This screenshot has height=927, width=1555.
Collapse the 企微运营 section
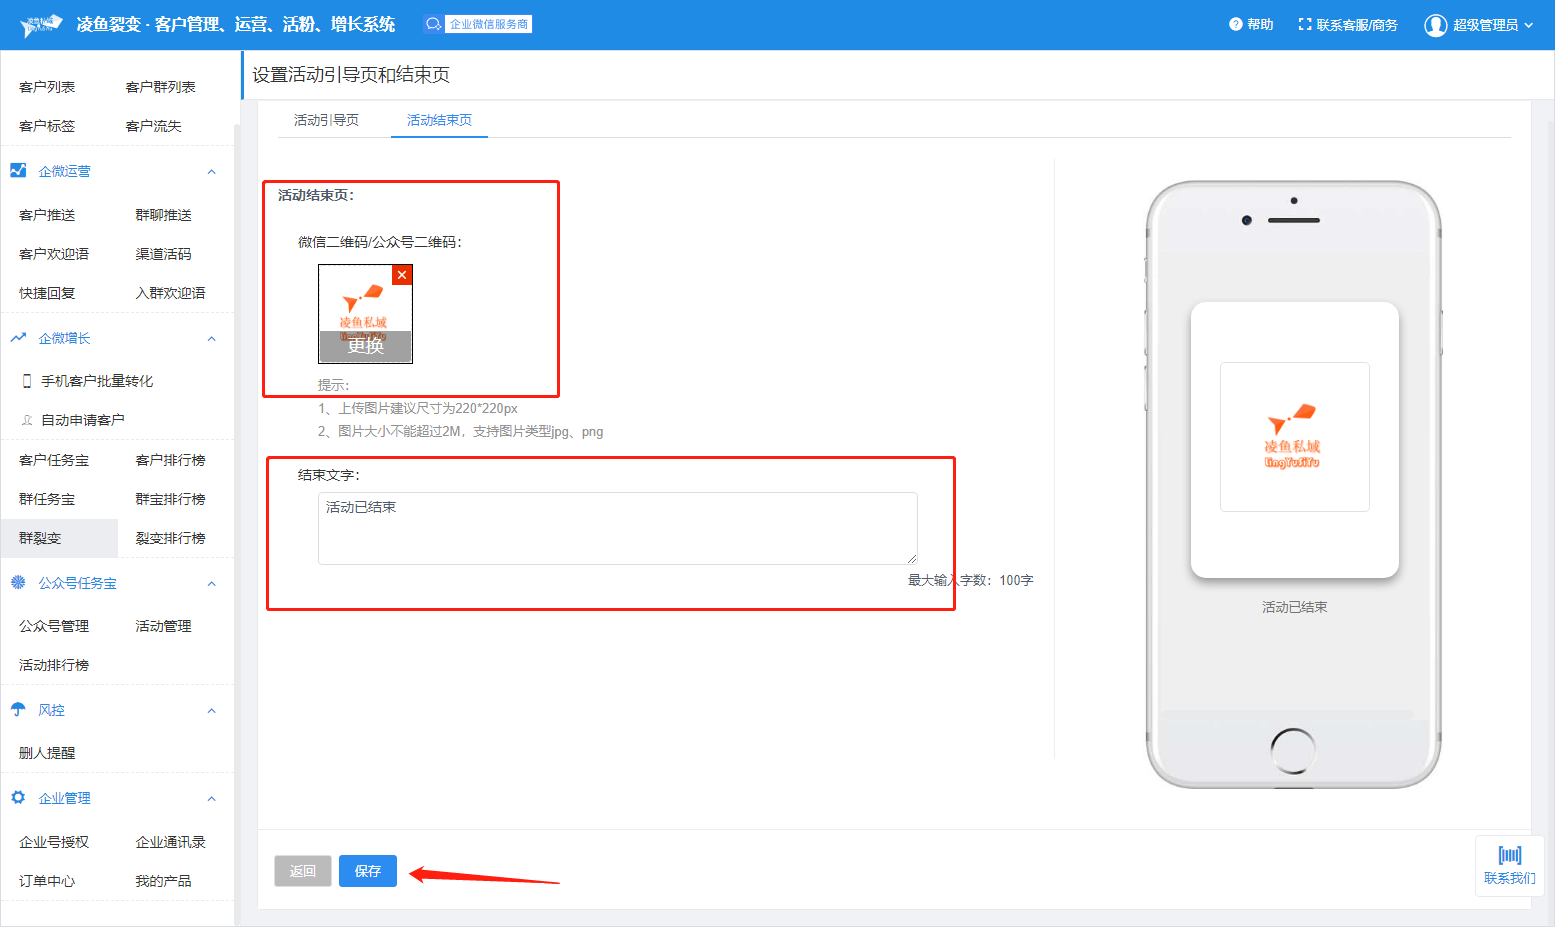pos(211,172)
